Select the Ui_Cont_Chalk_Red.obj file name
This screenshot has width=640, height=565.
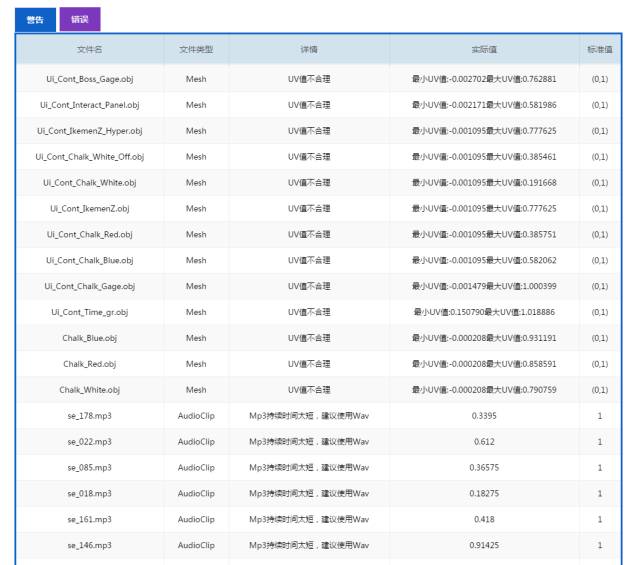pos(90,234)
